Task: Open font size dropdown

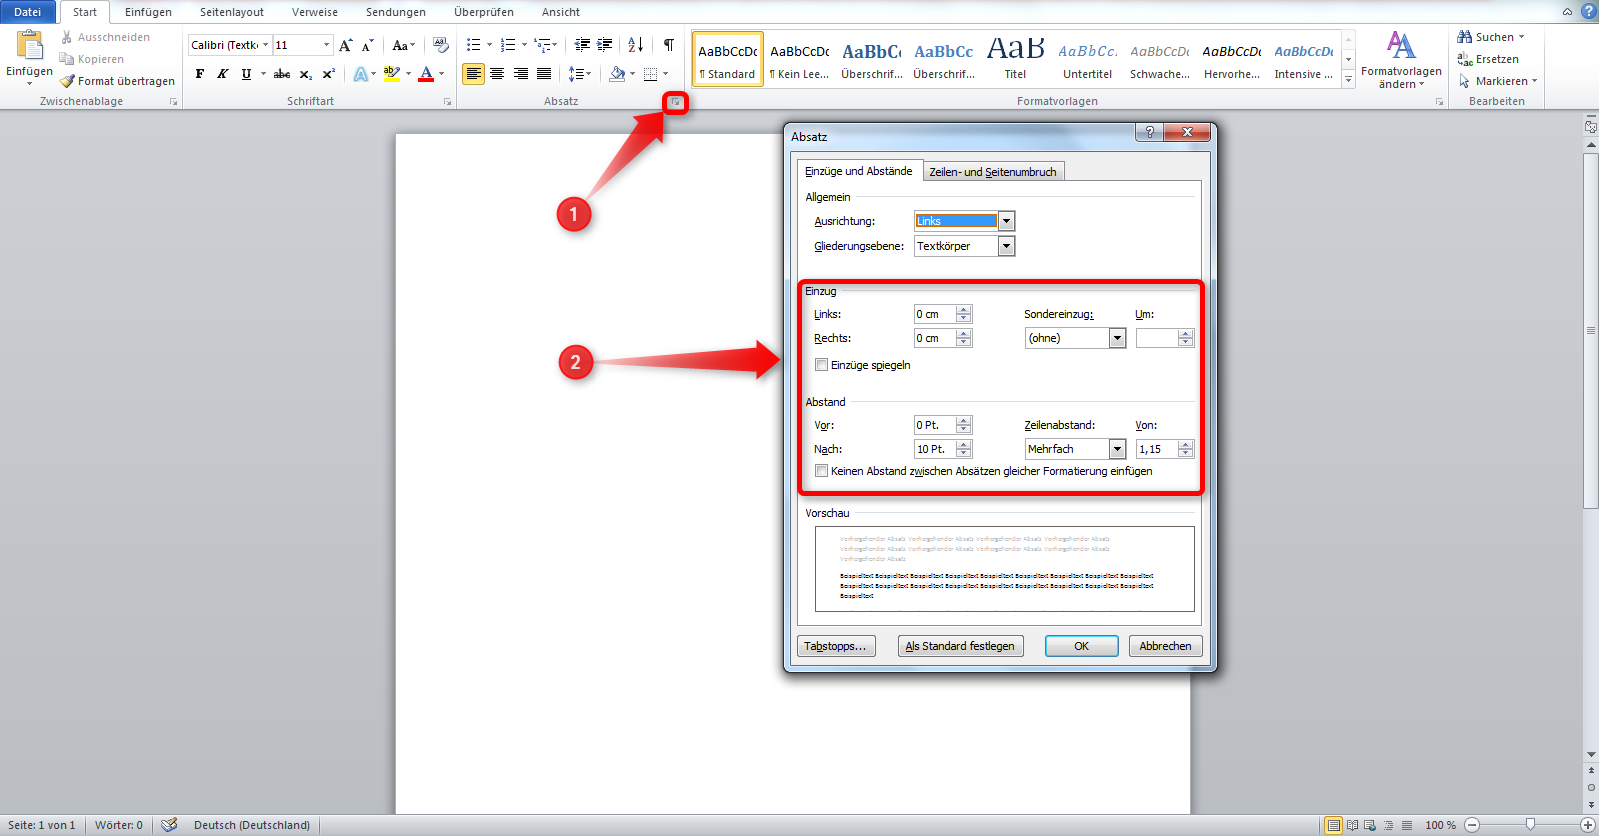Action: point(326,45)
